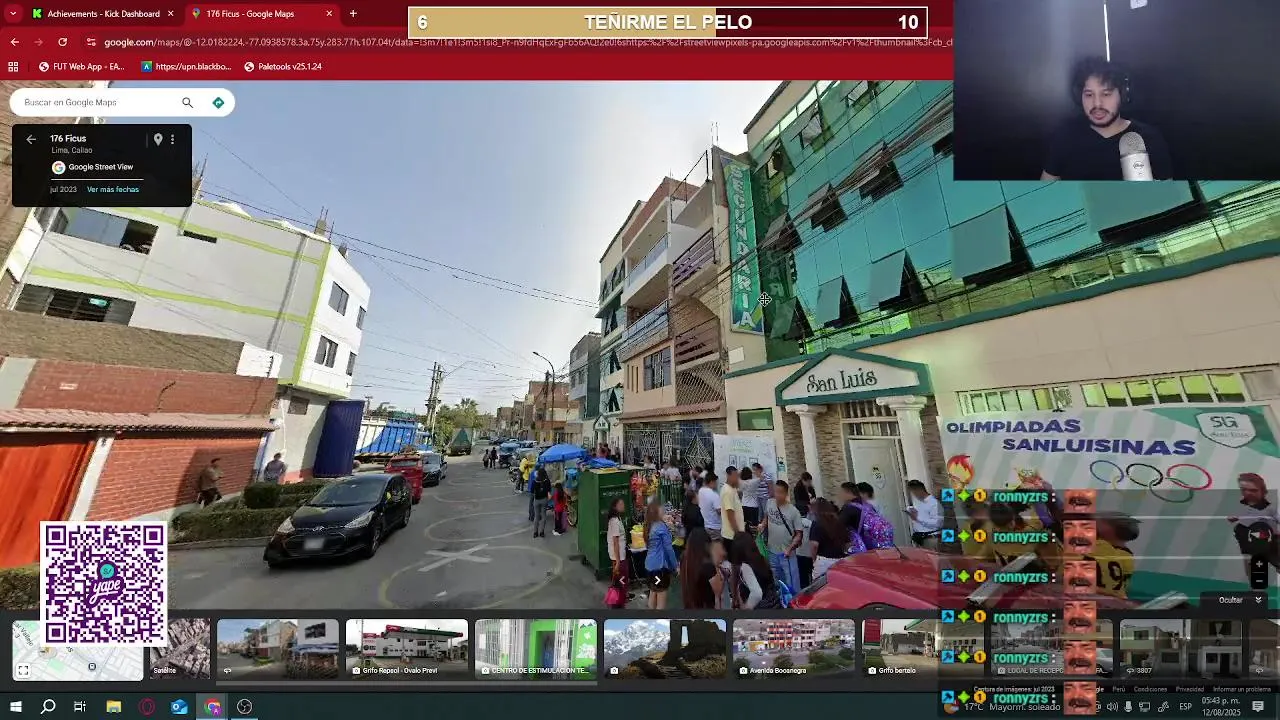Click the jul 2023 capture date
This screenshot has height=720, width=1280.
point(63,189)
